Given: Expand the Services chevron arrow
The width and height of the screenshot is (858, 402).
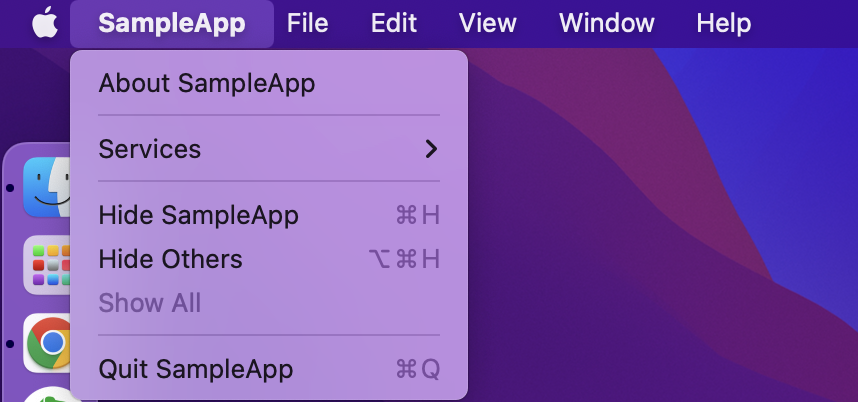Looking at the screenshot, I should click(431, 149).
